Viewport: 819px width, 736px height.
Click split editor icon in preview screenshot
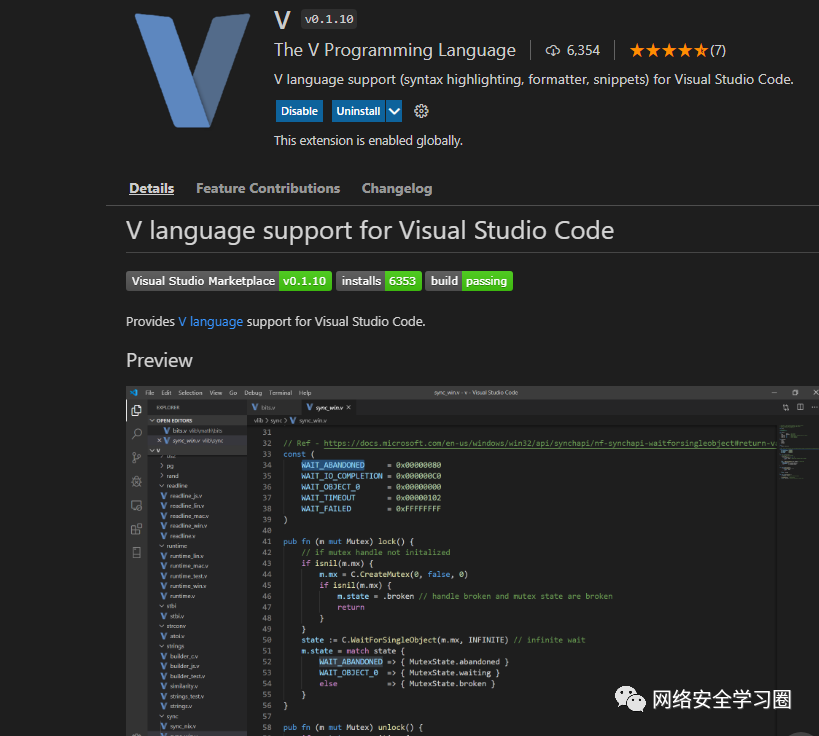coord(800,407)
